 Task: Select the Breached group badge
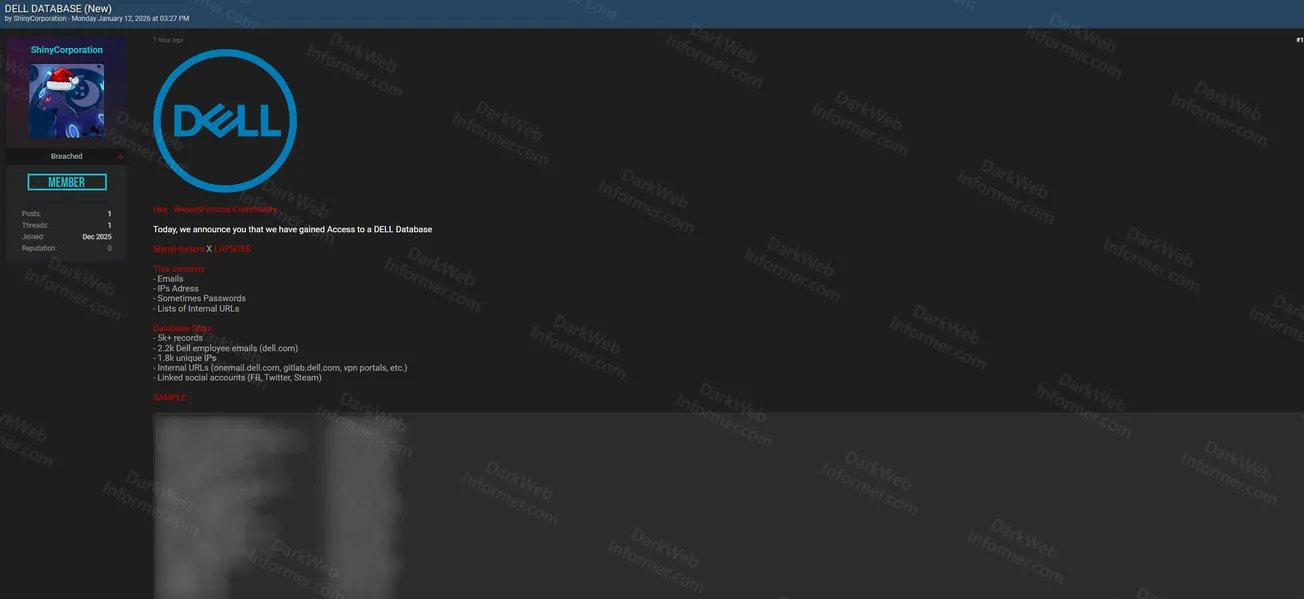[x=66, y=156]
